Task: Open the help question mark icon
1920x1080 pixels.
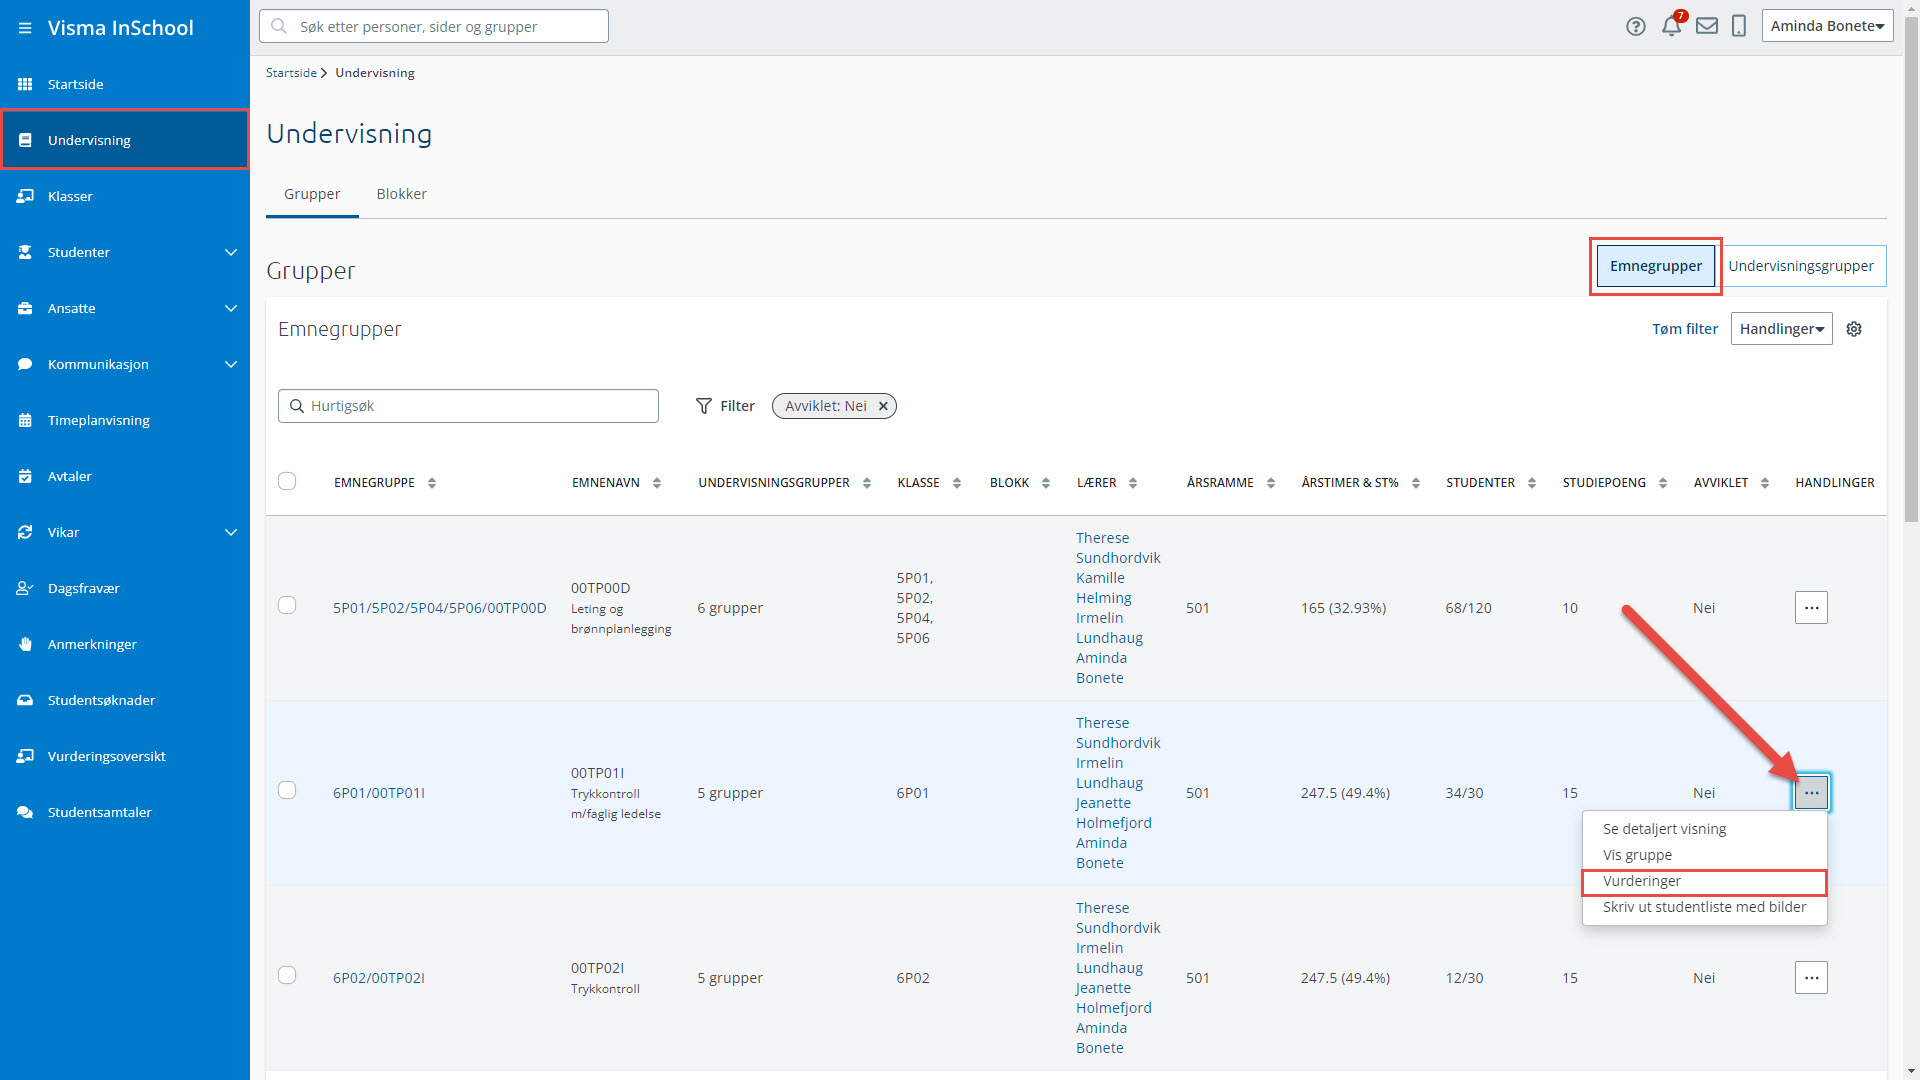Action: (1636, 27)
